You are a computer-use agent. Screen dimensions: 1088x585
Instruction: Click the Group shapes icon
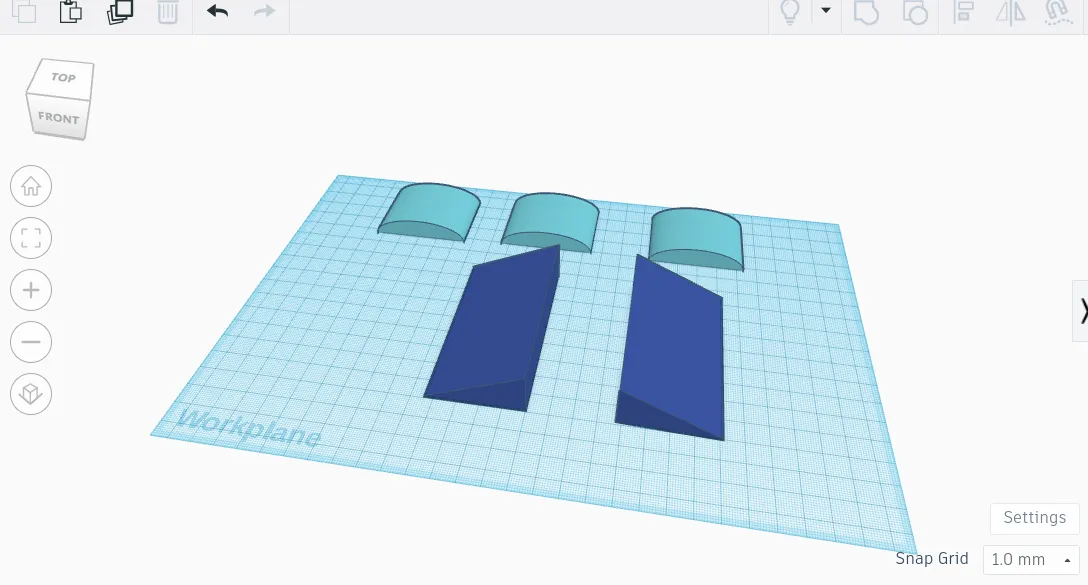(x=867, y=11)
